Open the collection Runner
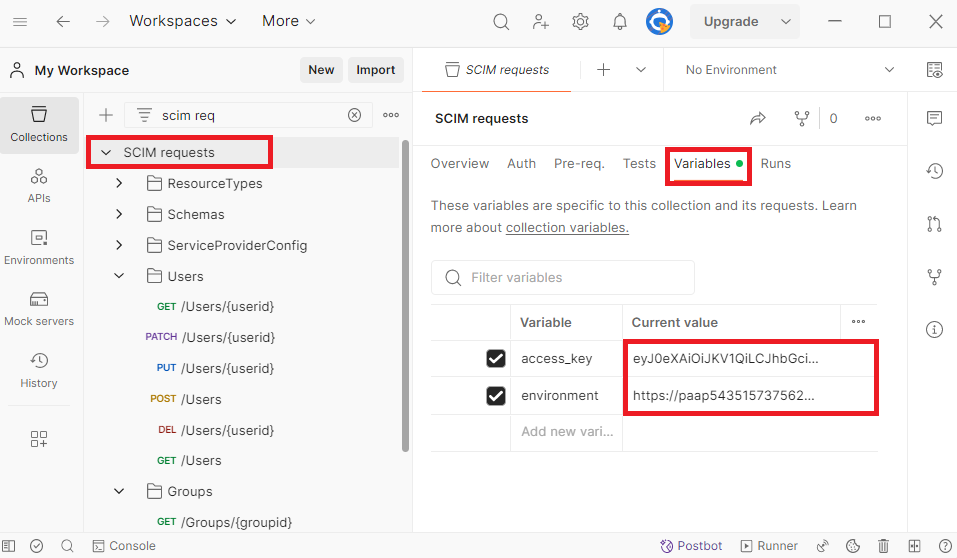 pos(769,546)
